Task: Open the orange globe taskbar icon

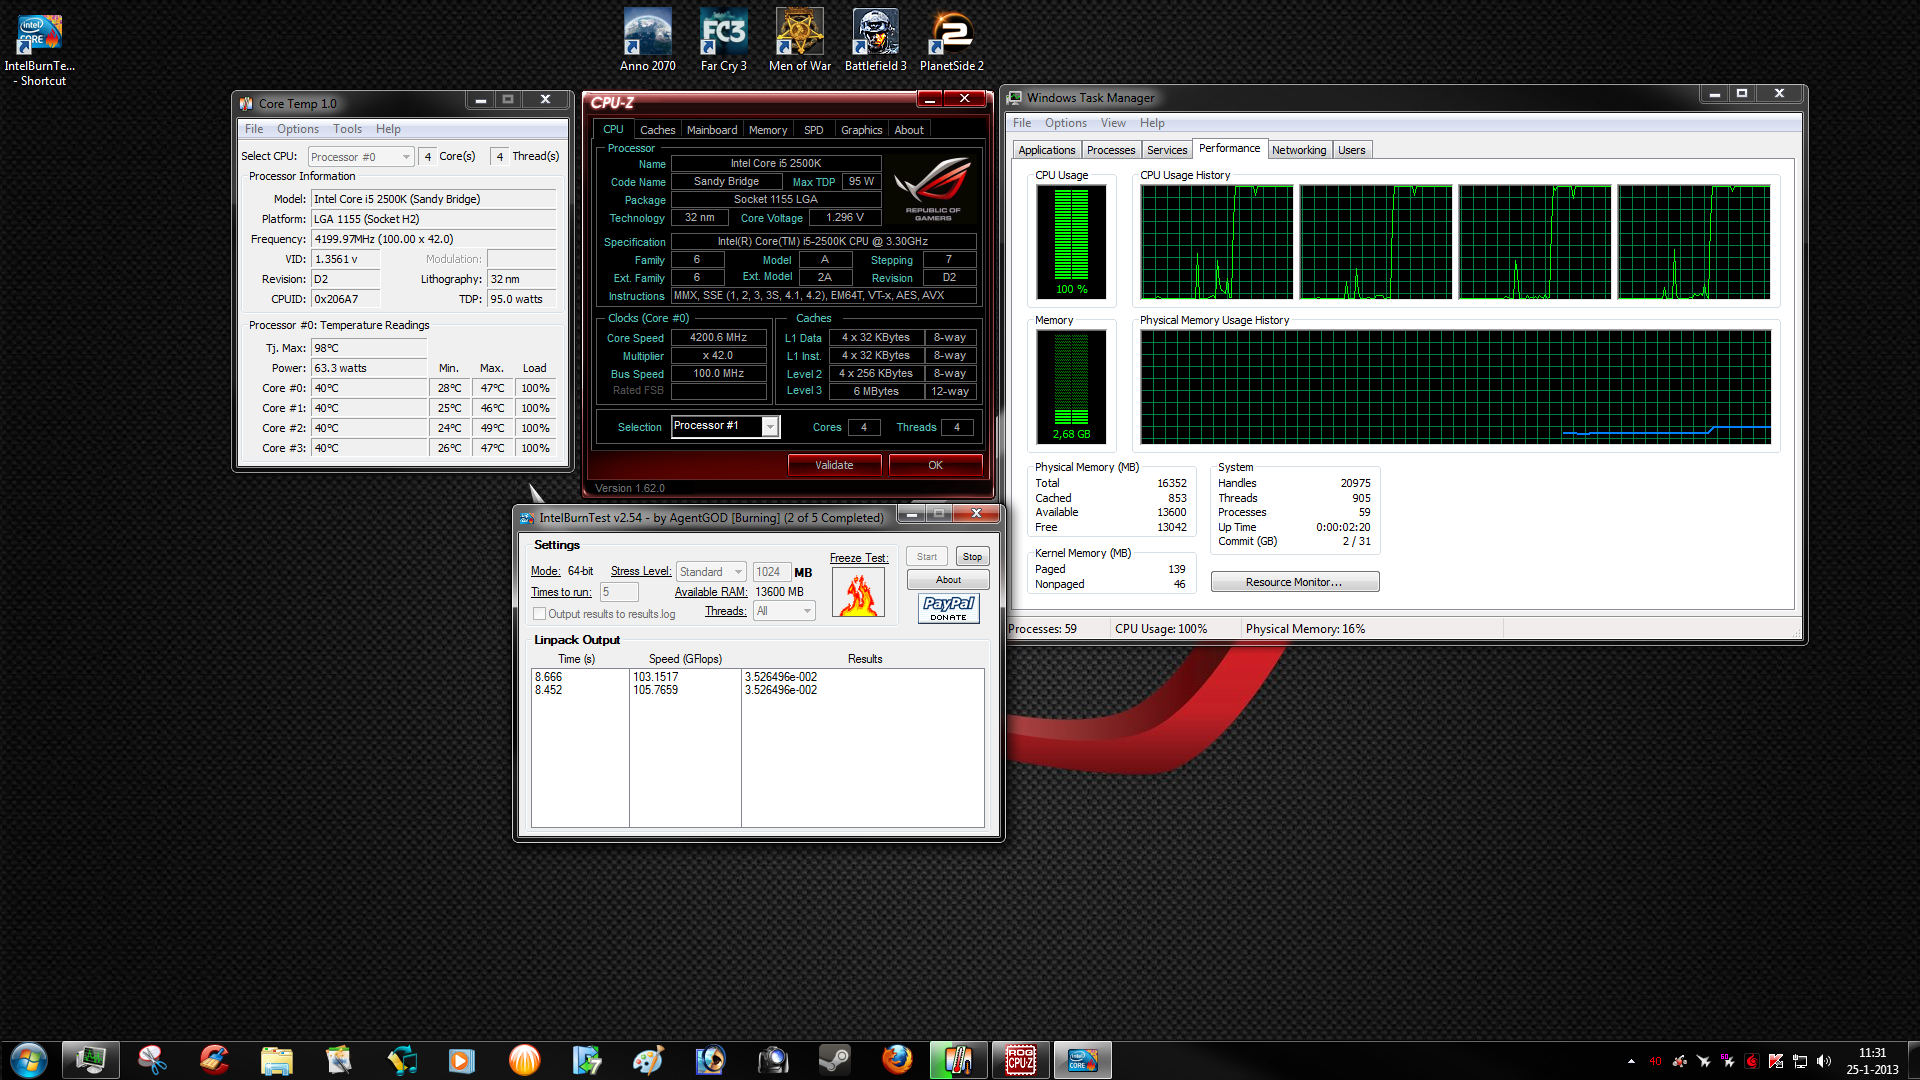Action: tap(524, 1060)
